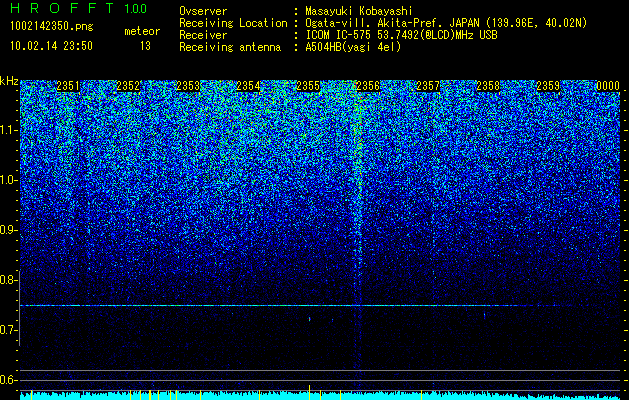Click the 2352 time label
629x400 pixels.
point(128,86)
